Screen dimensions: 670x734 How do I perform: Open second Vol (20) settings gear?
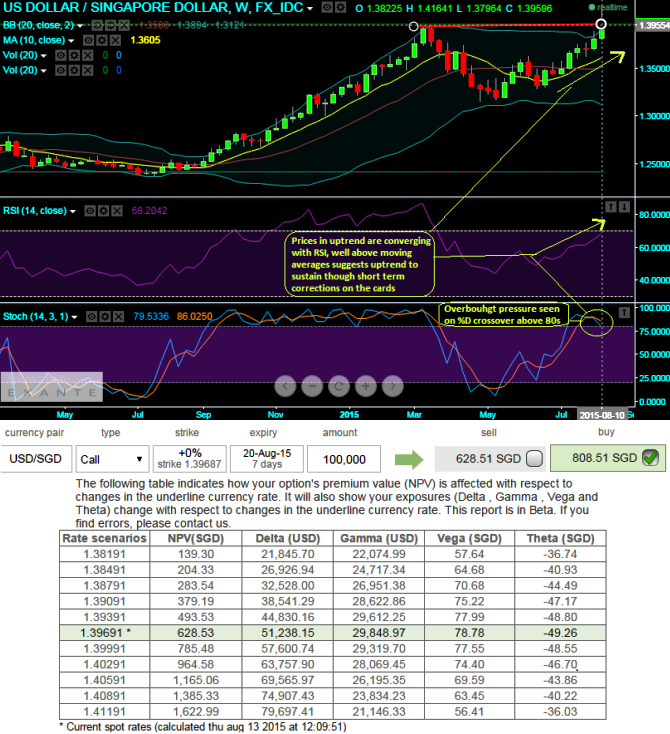(x=74, y=70)
